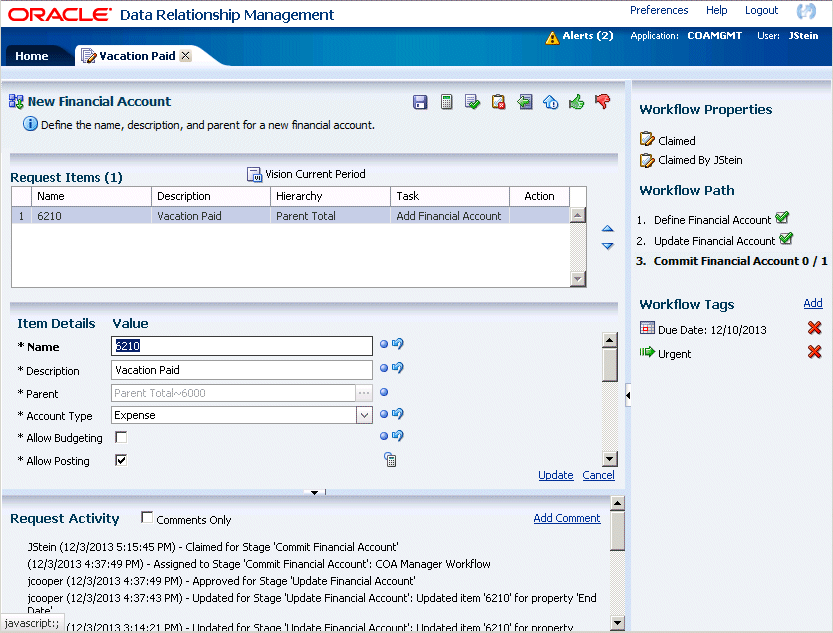Revert Account Type value with undo arrow
833x633 pixels.
[397, 413]
